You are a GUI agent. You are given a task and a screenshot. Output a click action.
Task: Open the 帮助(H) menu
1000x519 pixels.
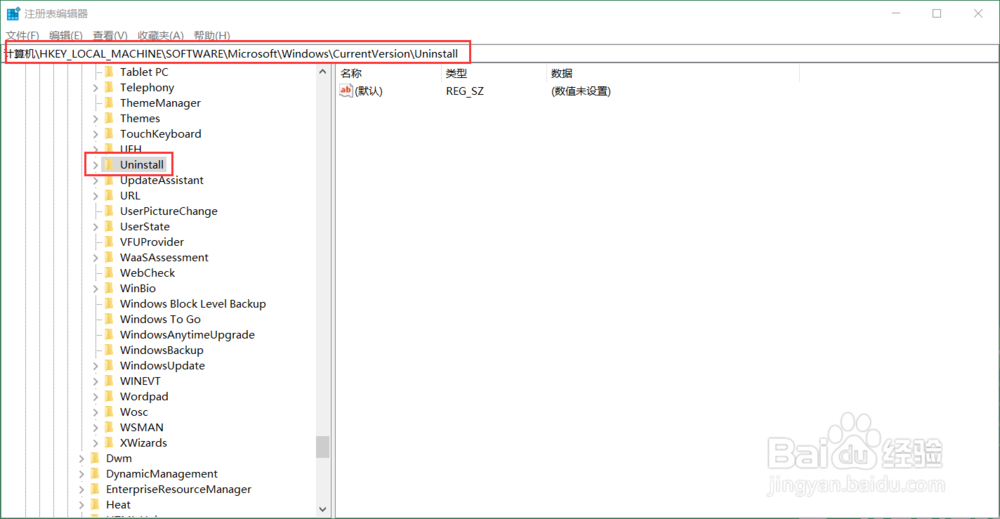(x=212, y=36)
